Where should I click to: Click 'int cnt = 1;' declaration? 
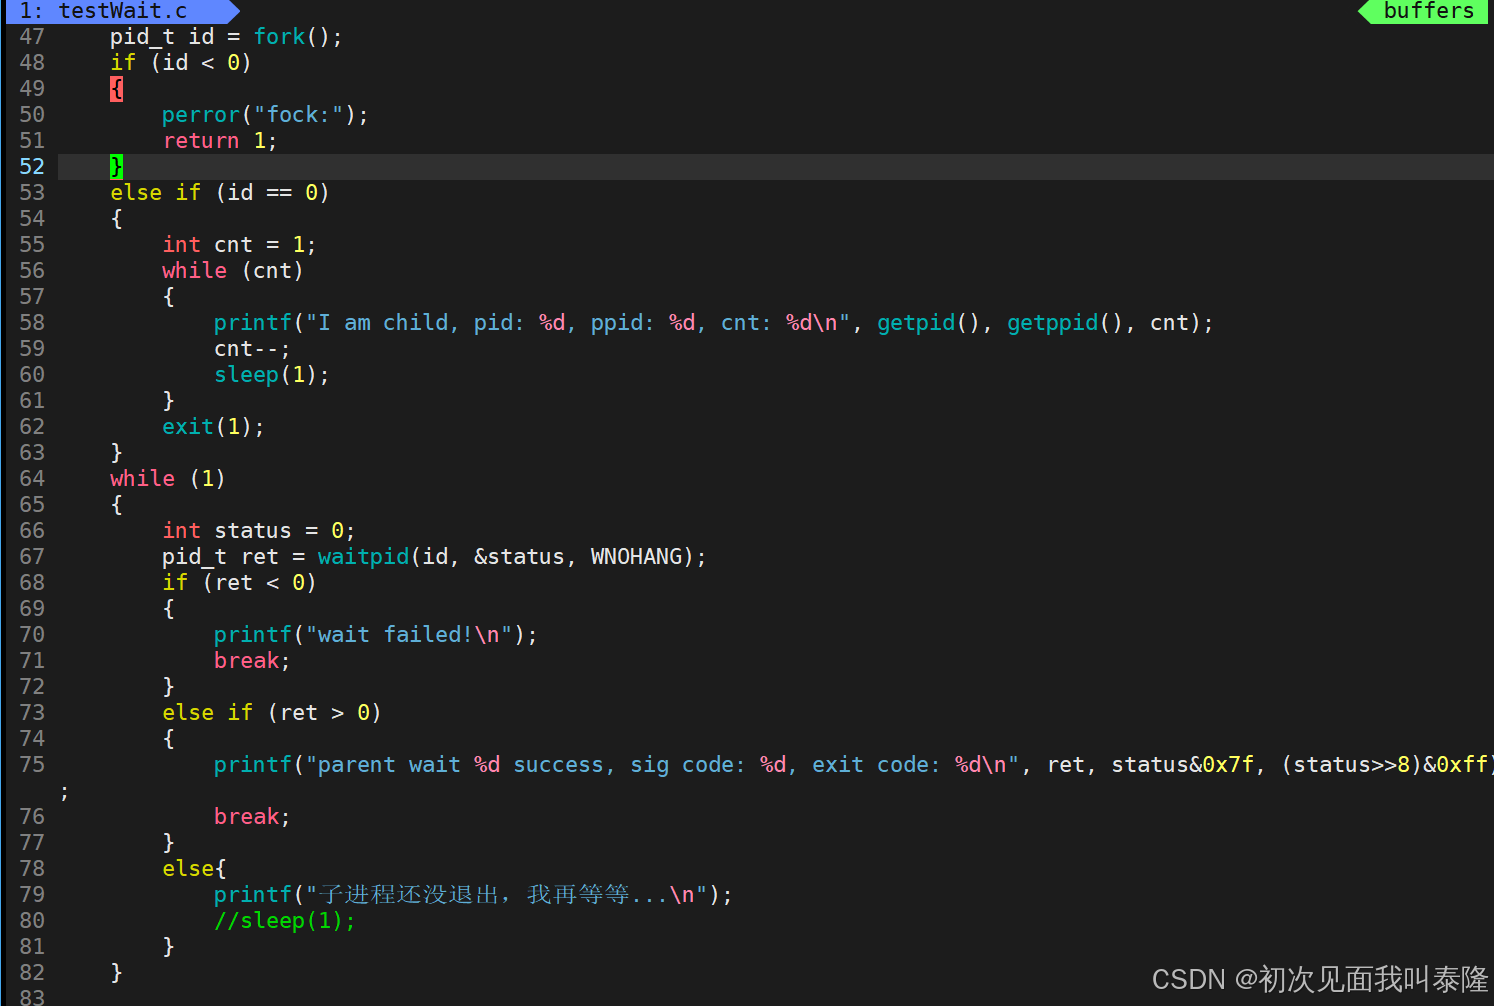tap(239, 245)
